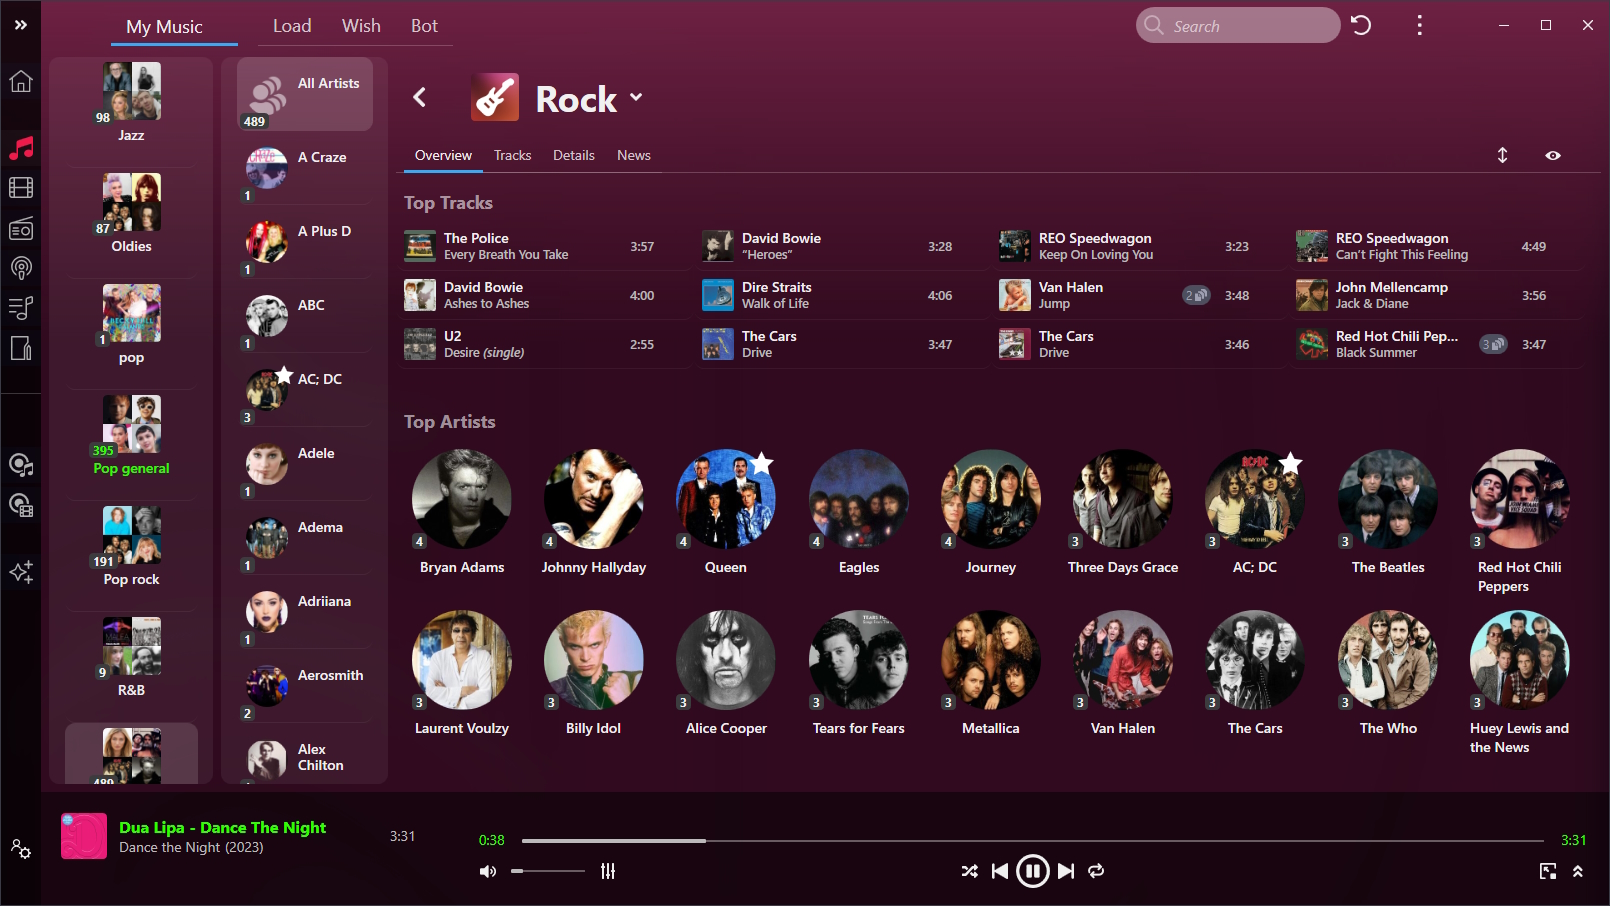Click the sort arrows icon
The image size is (1610, 906).
[1502, 155]
